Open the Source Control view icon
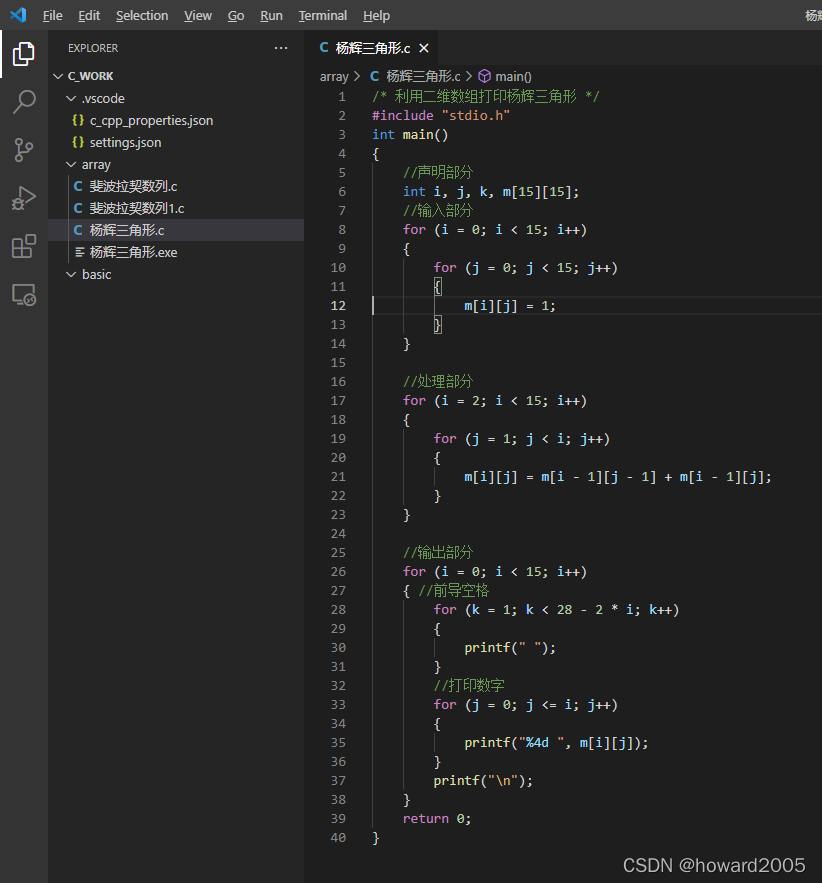Viewport: 822px width, 883px height. pos(24,150)
